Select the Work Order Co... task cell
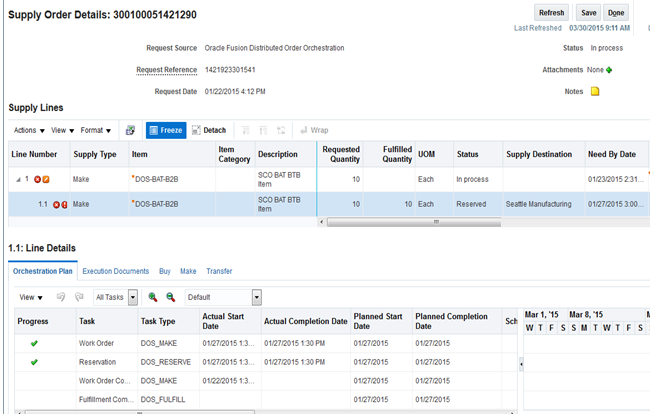Screen dimensions: 650x414 point(107,380)
